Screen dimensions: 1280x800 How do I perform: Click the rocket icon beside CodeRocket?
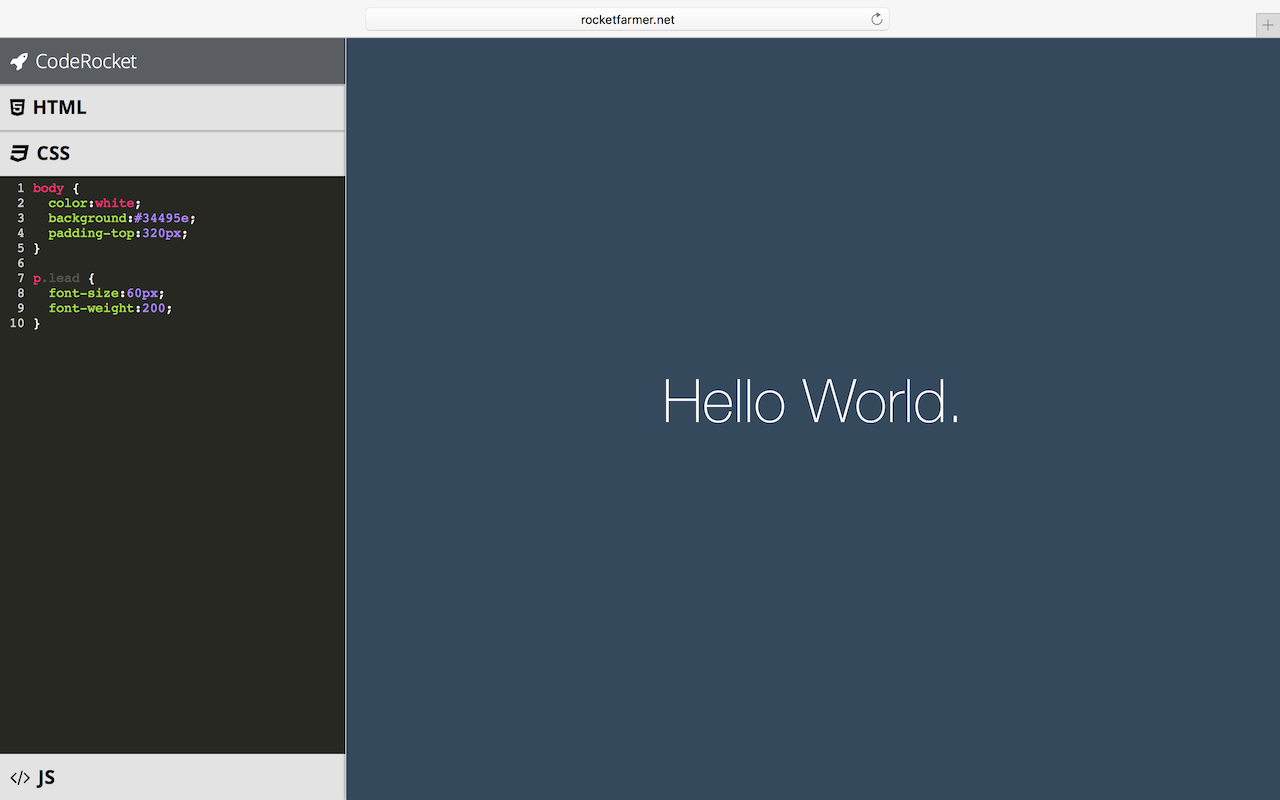pyautogui.click(x=19, y=62)
